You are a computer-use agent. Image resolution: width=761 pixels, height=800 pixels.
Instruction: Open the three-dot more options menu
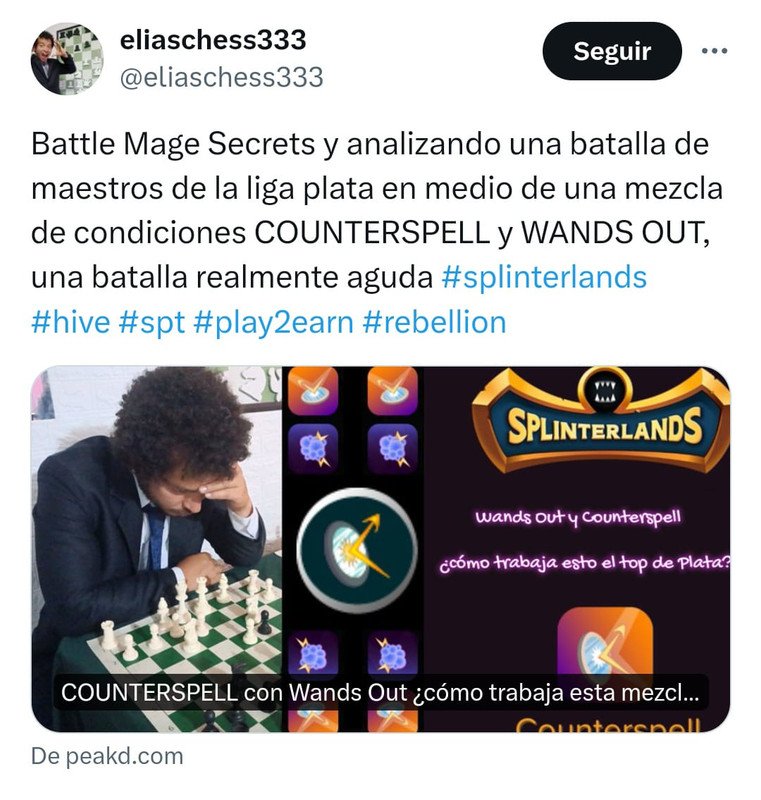click(x=714, y=51)
